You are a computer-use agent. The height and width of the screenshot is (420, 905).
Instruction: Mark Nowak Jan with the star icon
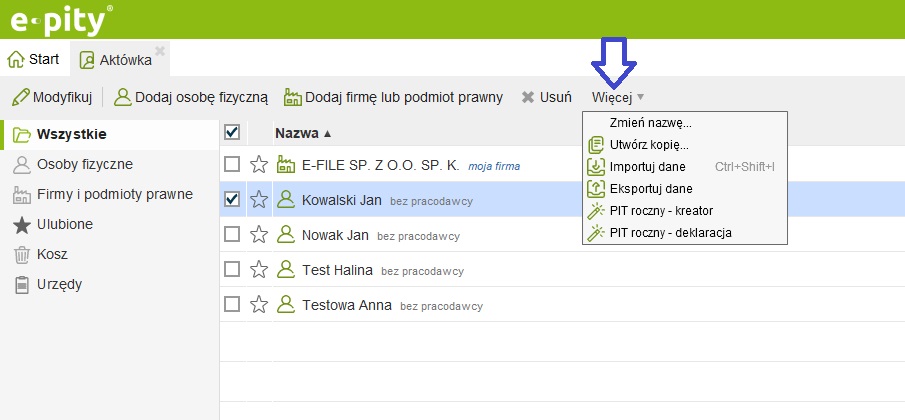(x=259, y=235)
